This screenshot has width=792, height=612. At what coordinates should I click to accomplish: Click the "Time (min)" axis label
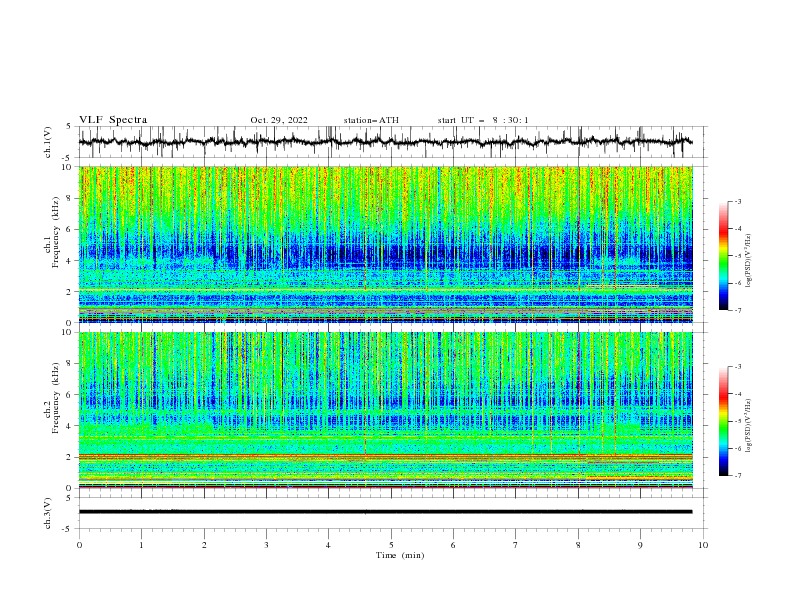(x=400, y=555)
